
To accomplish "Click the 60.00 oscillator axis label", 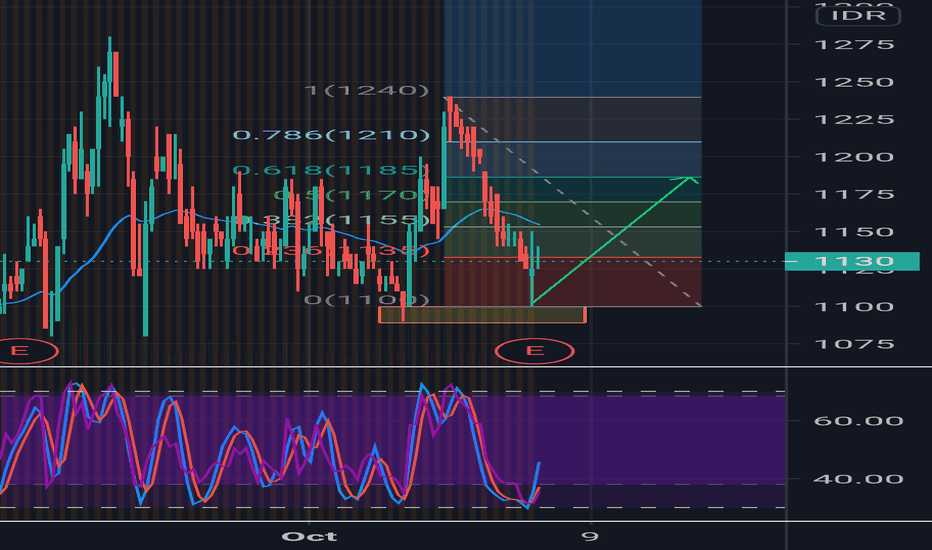I will [x=858, y=421].
